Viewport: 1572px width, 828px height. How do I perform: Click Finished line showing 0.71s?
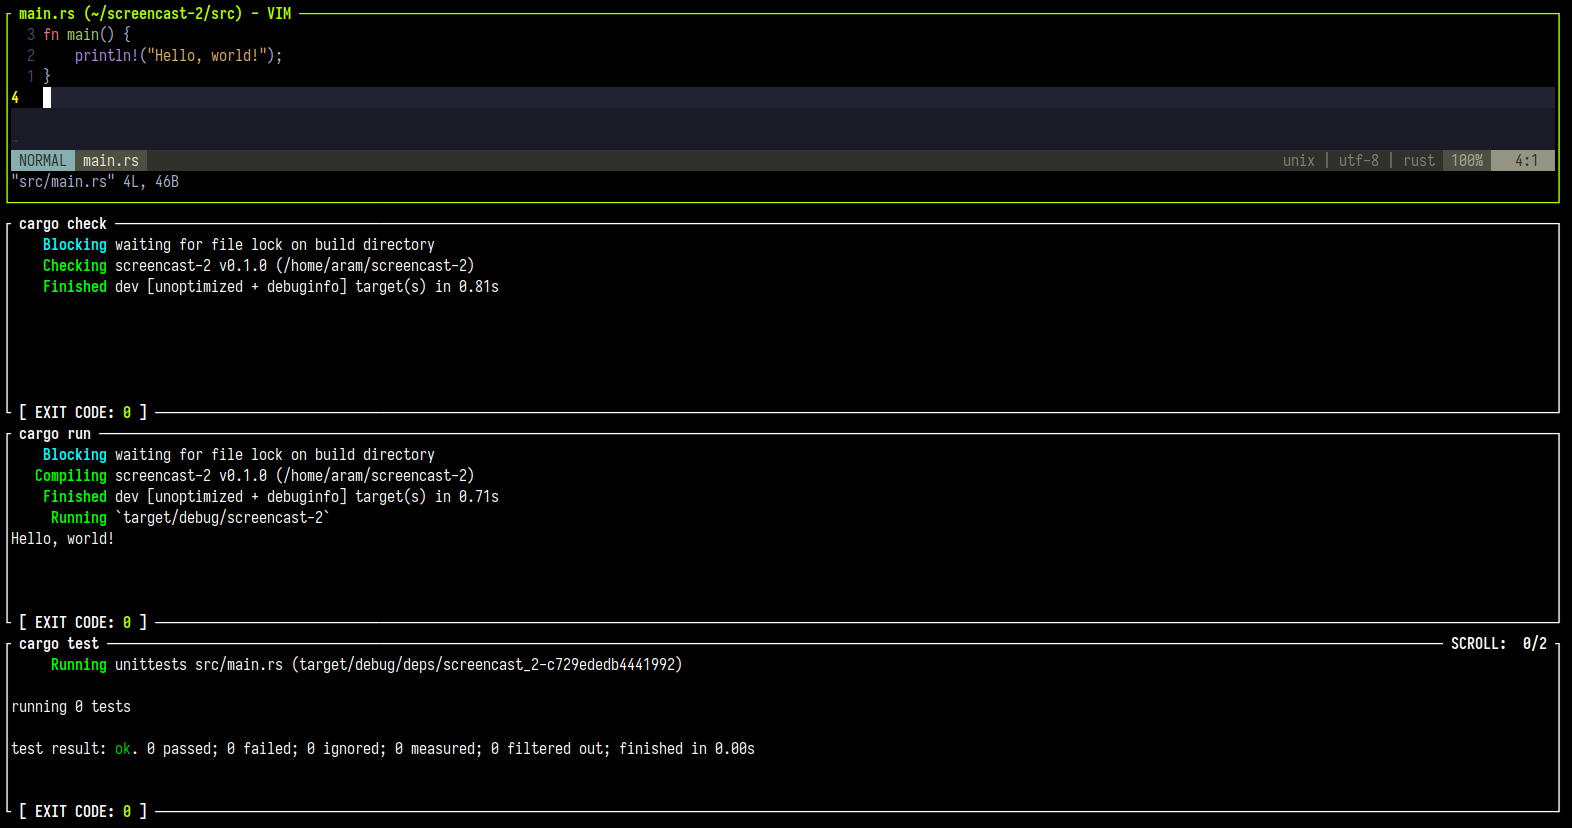(271, 497)
